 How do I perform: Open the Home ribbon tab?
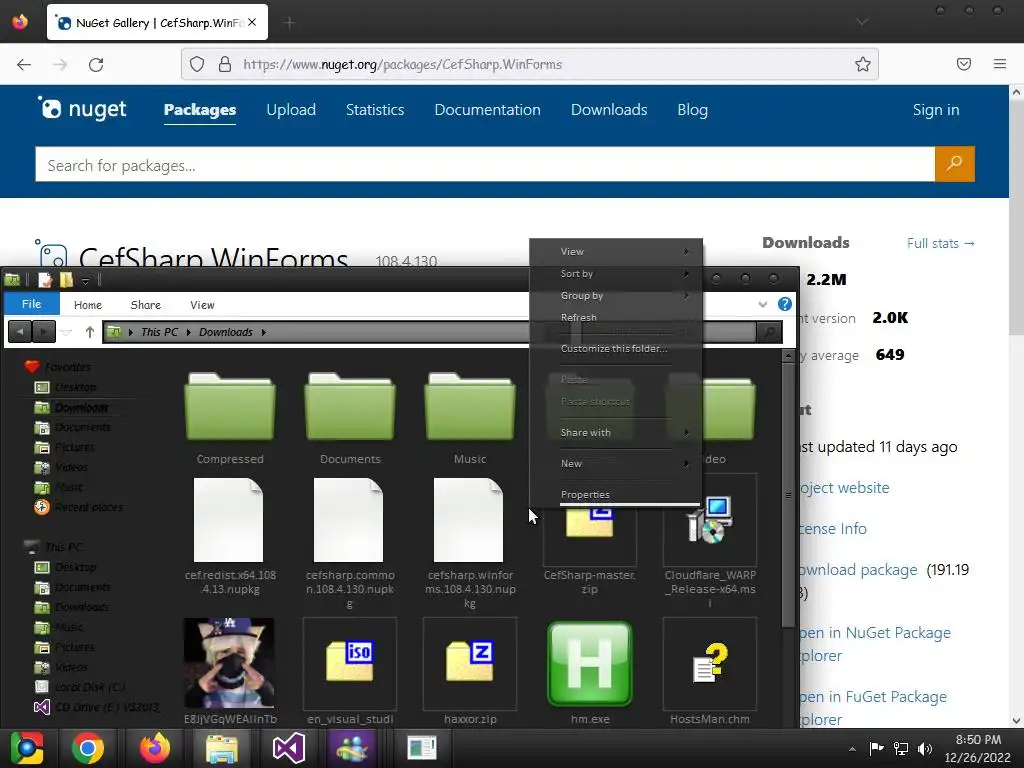point(88,305)
